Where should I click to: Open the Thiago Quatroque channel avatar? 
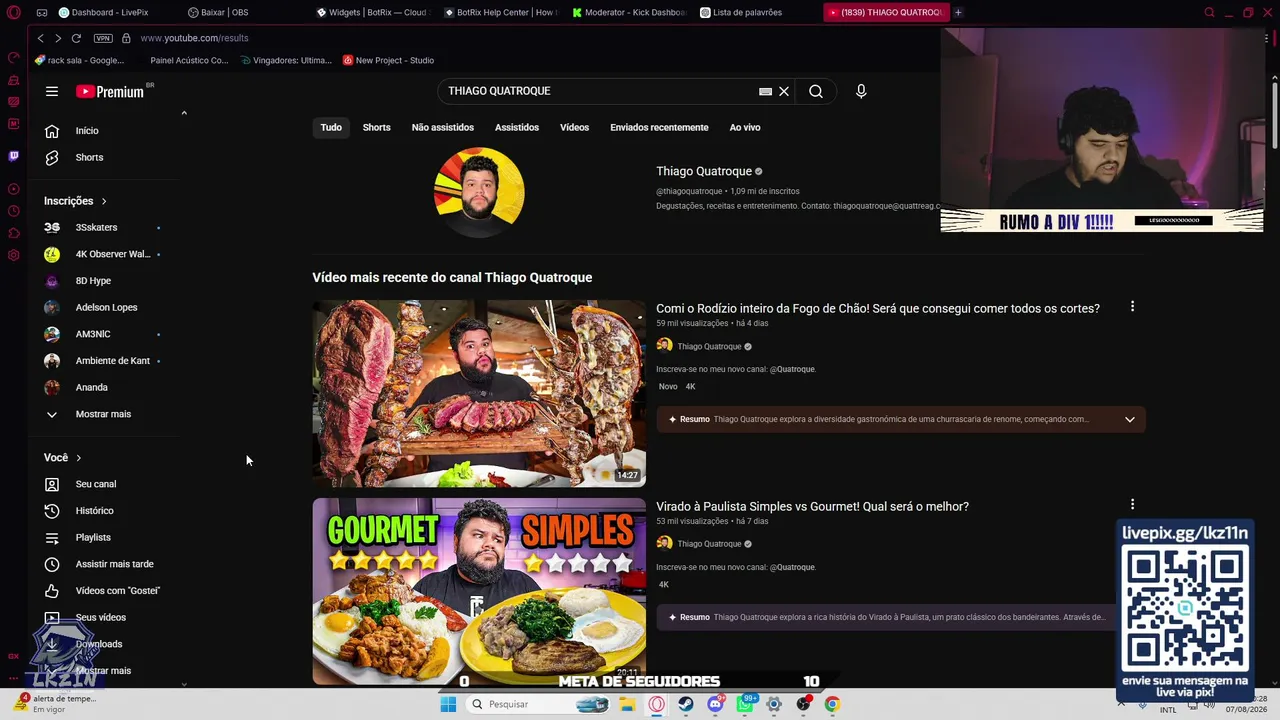[479, 192]
